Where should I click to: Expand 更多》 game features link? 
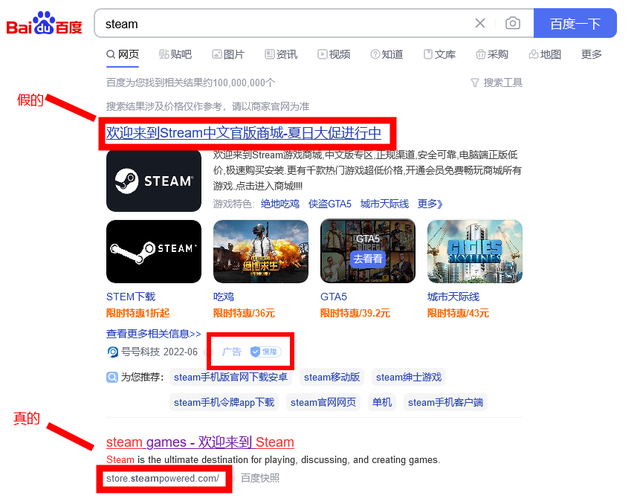point(430,204)
